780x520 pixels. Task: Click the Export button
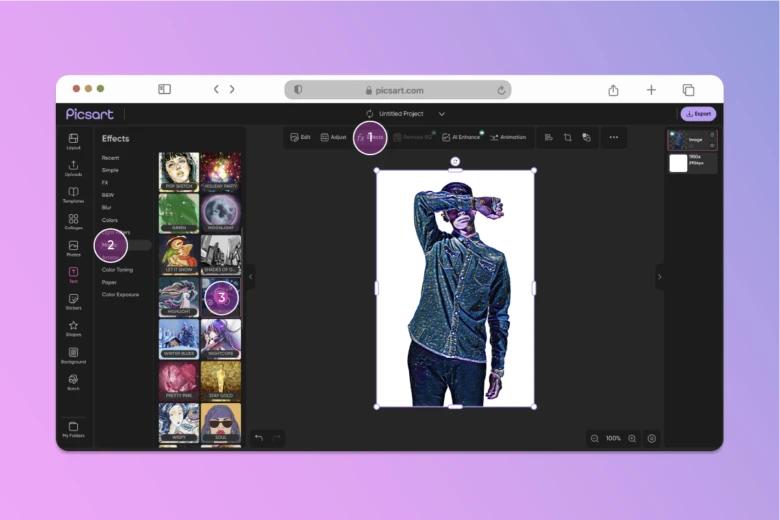point(698,114)
